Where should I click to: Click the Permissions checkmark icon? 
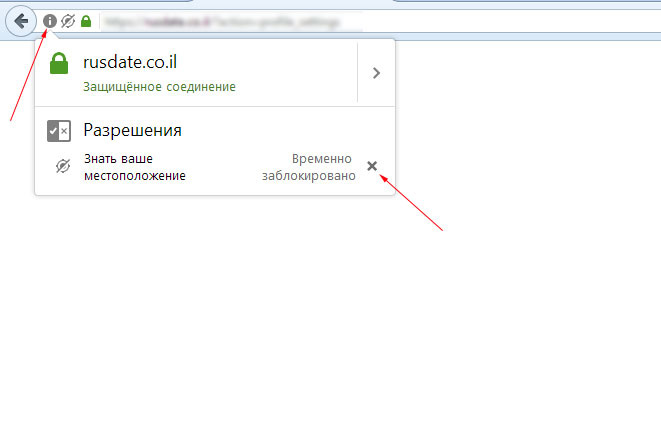tap(59, 131)
